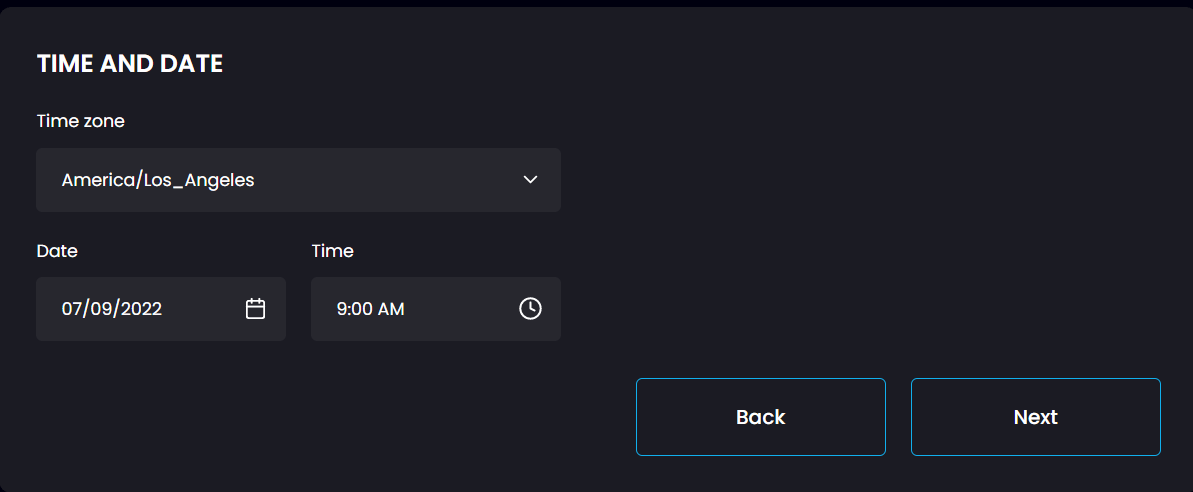Open the clock picker icon in Time field
The width and height of the screenshot is (1193, 492).
(530, 309)
